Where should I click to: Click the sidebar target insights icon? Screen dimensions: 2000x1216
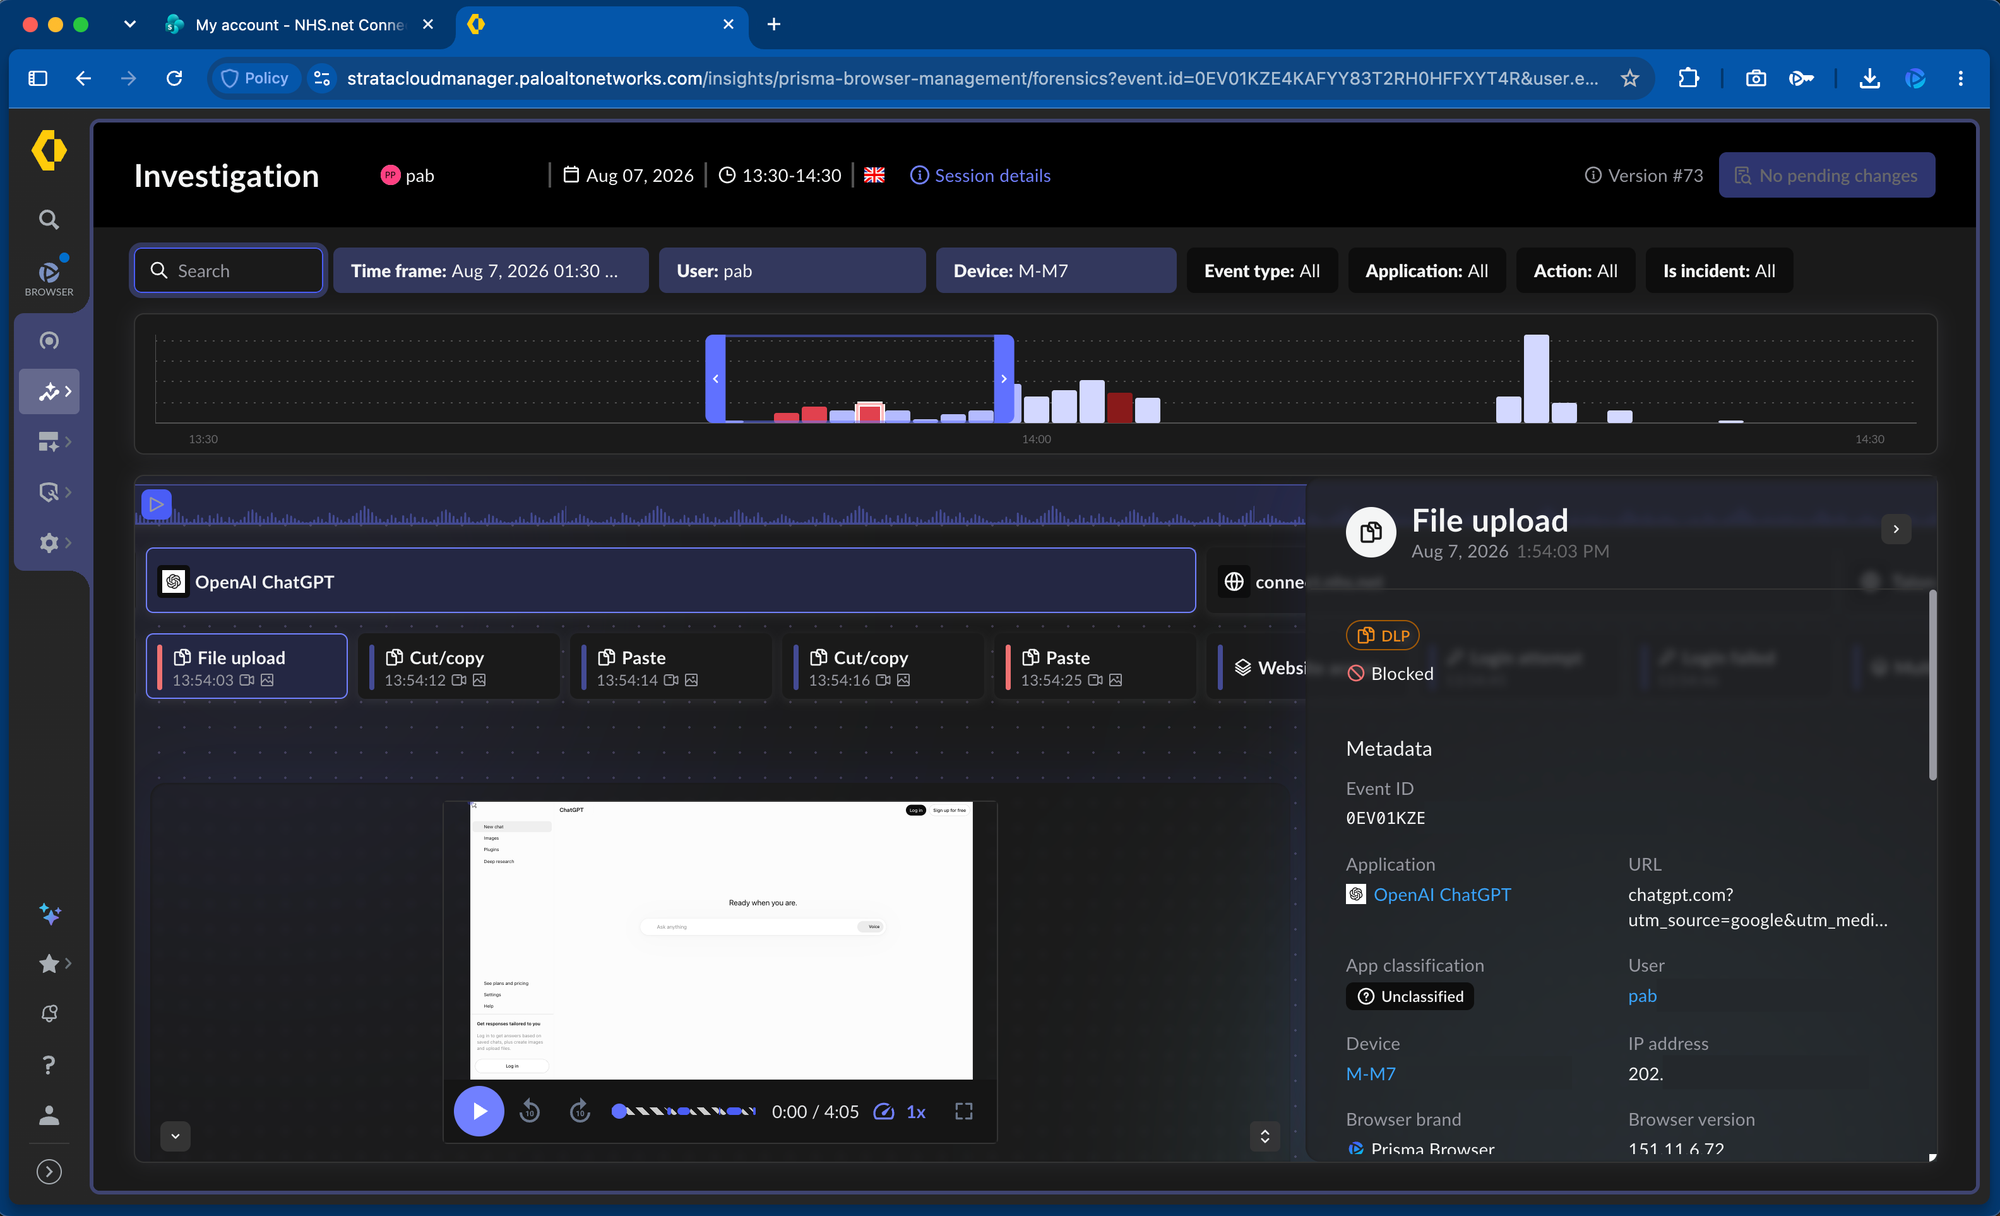[49, 341]
